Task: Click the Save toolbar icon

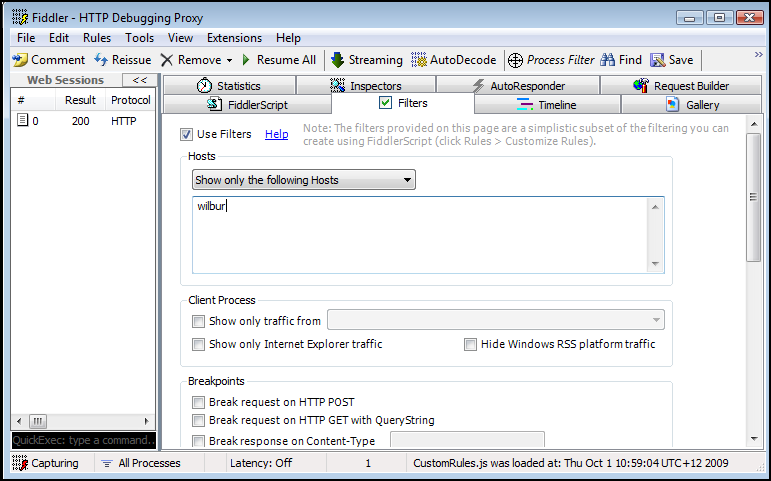Action: click(657, 60)
